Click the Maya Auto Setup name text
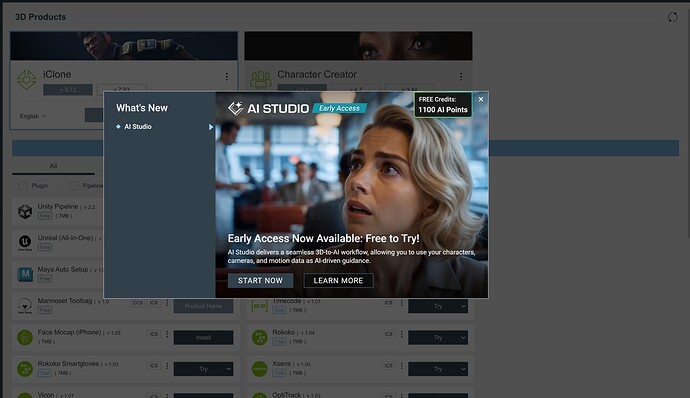Screen dimensions: 690x398 pos(63,269)
